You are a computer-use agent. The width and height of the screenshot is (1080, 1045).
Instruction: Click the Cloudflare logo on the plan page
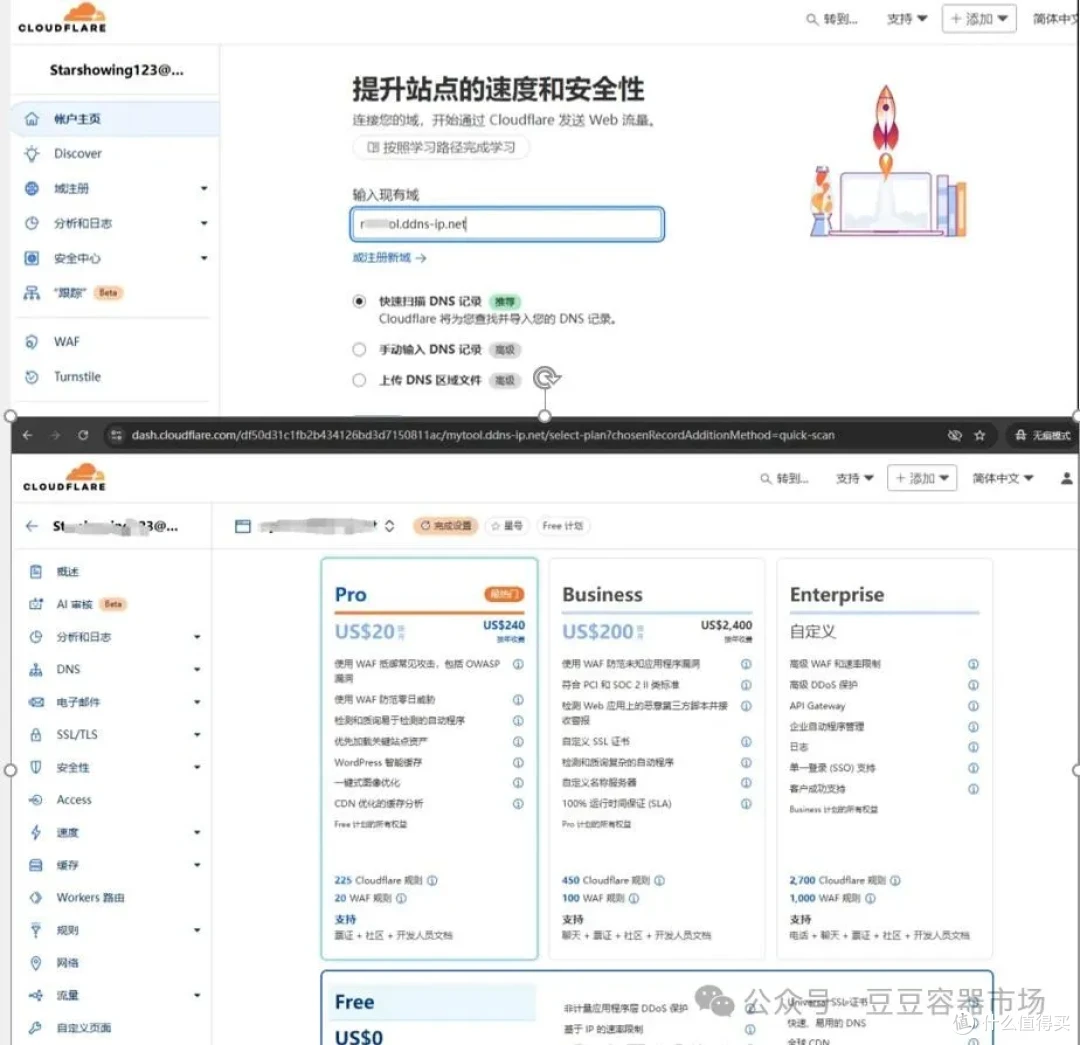coord(64,478)
